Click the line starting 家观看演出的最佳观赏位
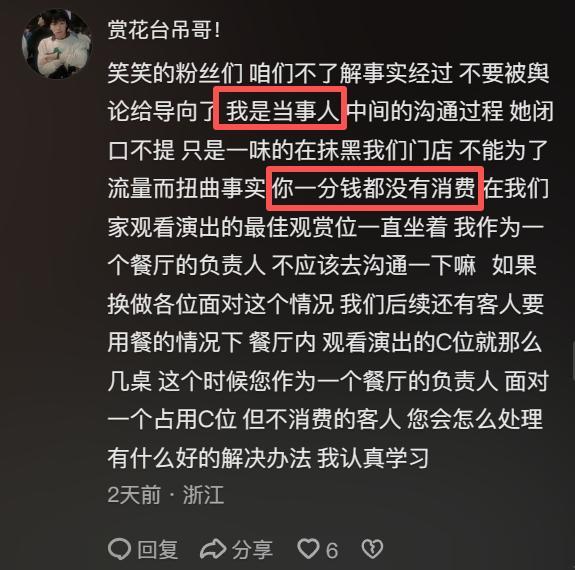This screenshot has height=570, width=575. 325,227
